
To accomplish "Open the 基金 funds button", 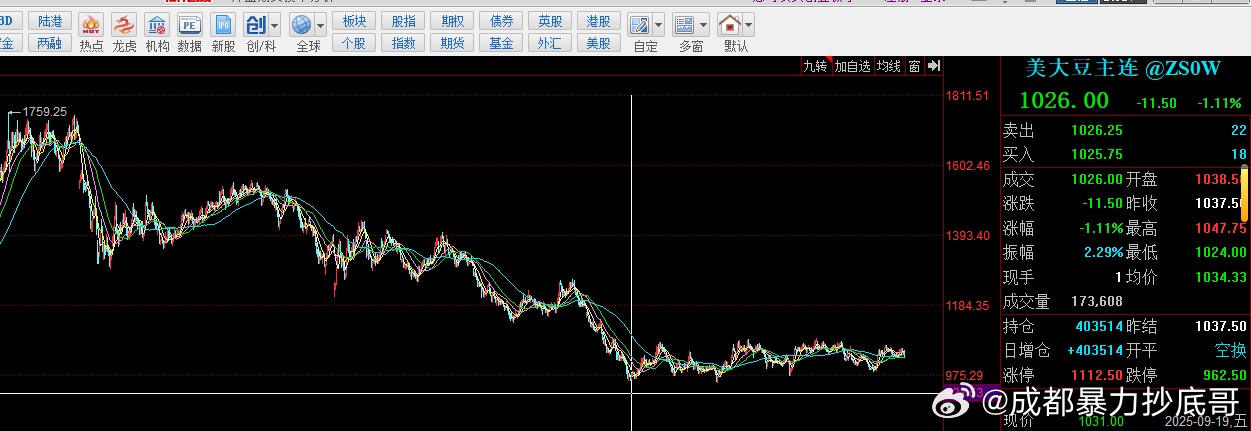I will pos(501,43).
